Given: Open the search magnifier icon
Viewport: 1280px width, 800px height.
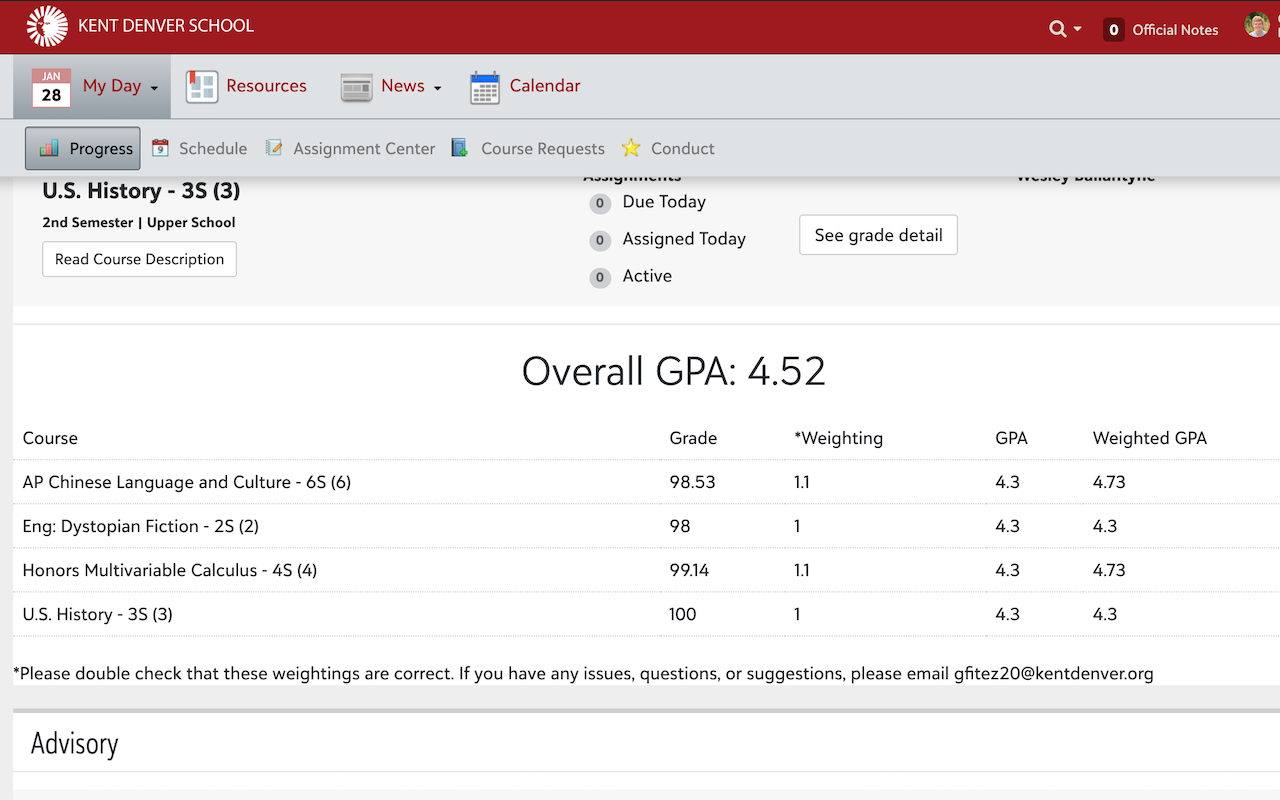Looking at the screenshot, I should coord(1057,29).
